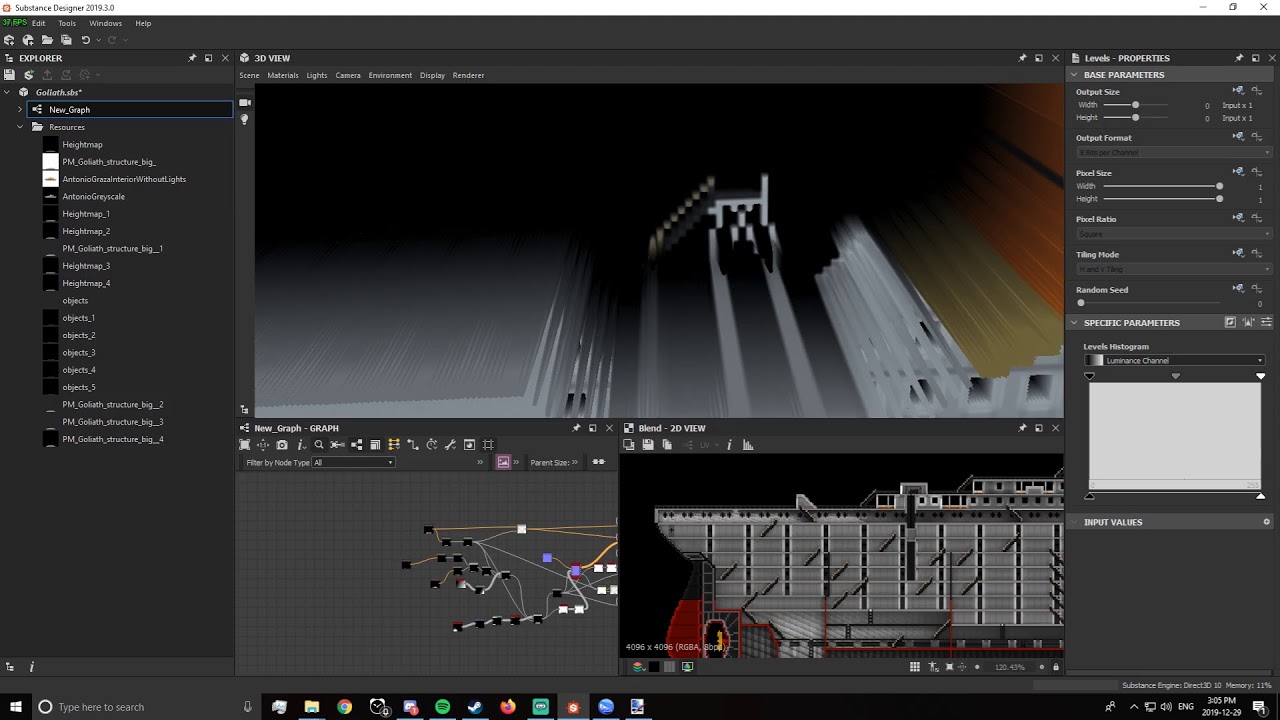Image resolution: width=1280 pixels, height=720 pixels.
Task: Click the info icon in 2D view toolbar
Action: 729,445
